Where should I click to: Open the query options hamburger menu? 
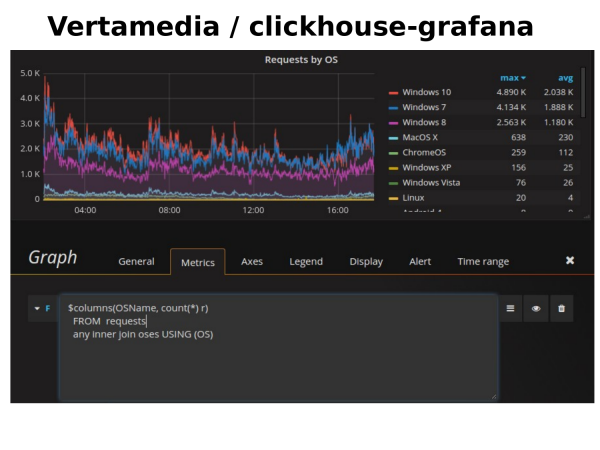511,309
